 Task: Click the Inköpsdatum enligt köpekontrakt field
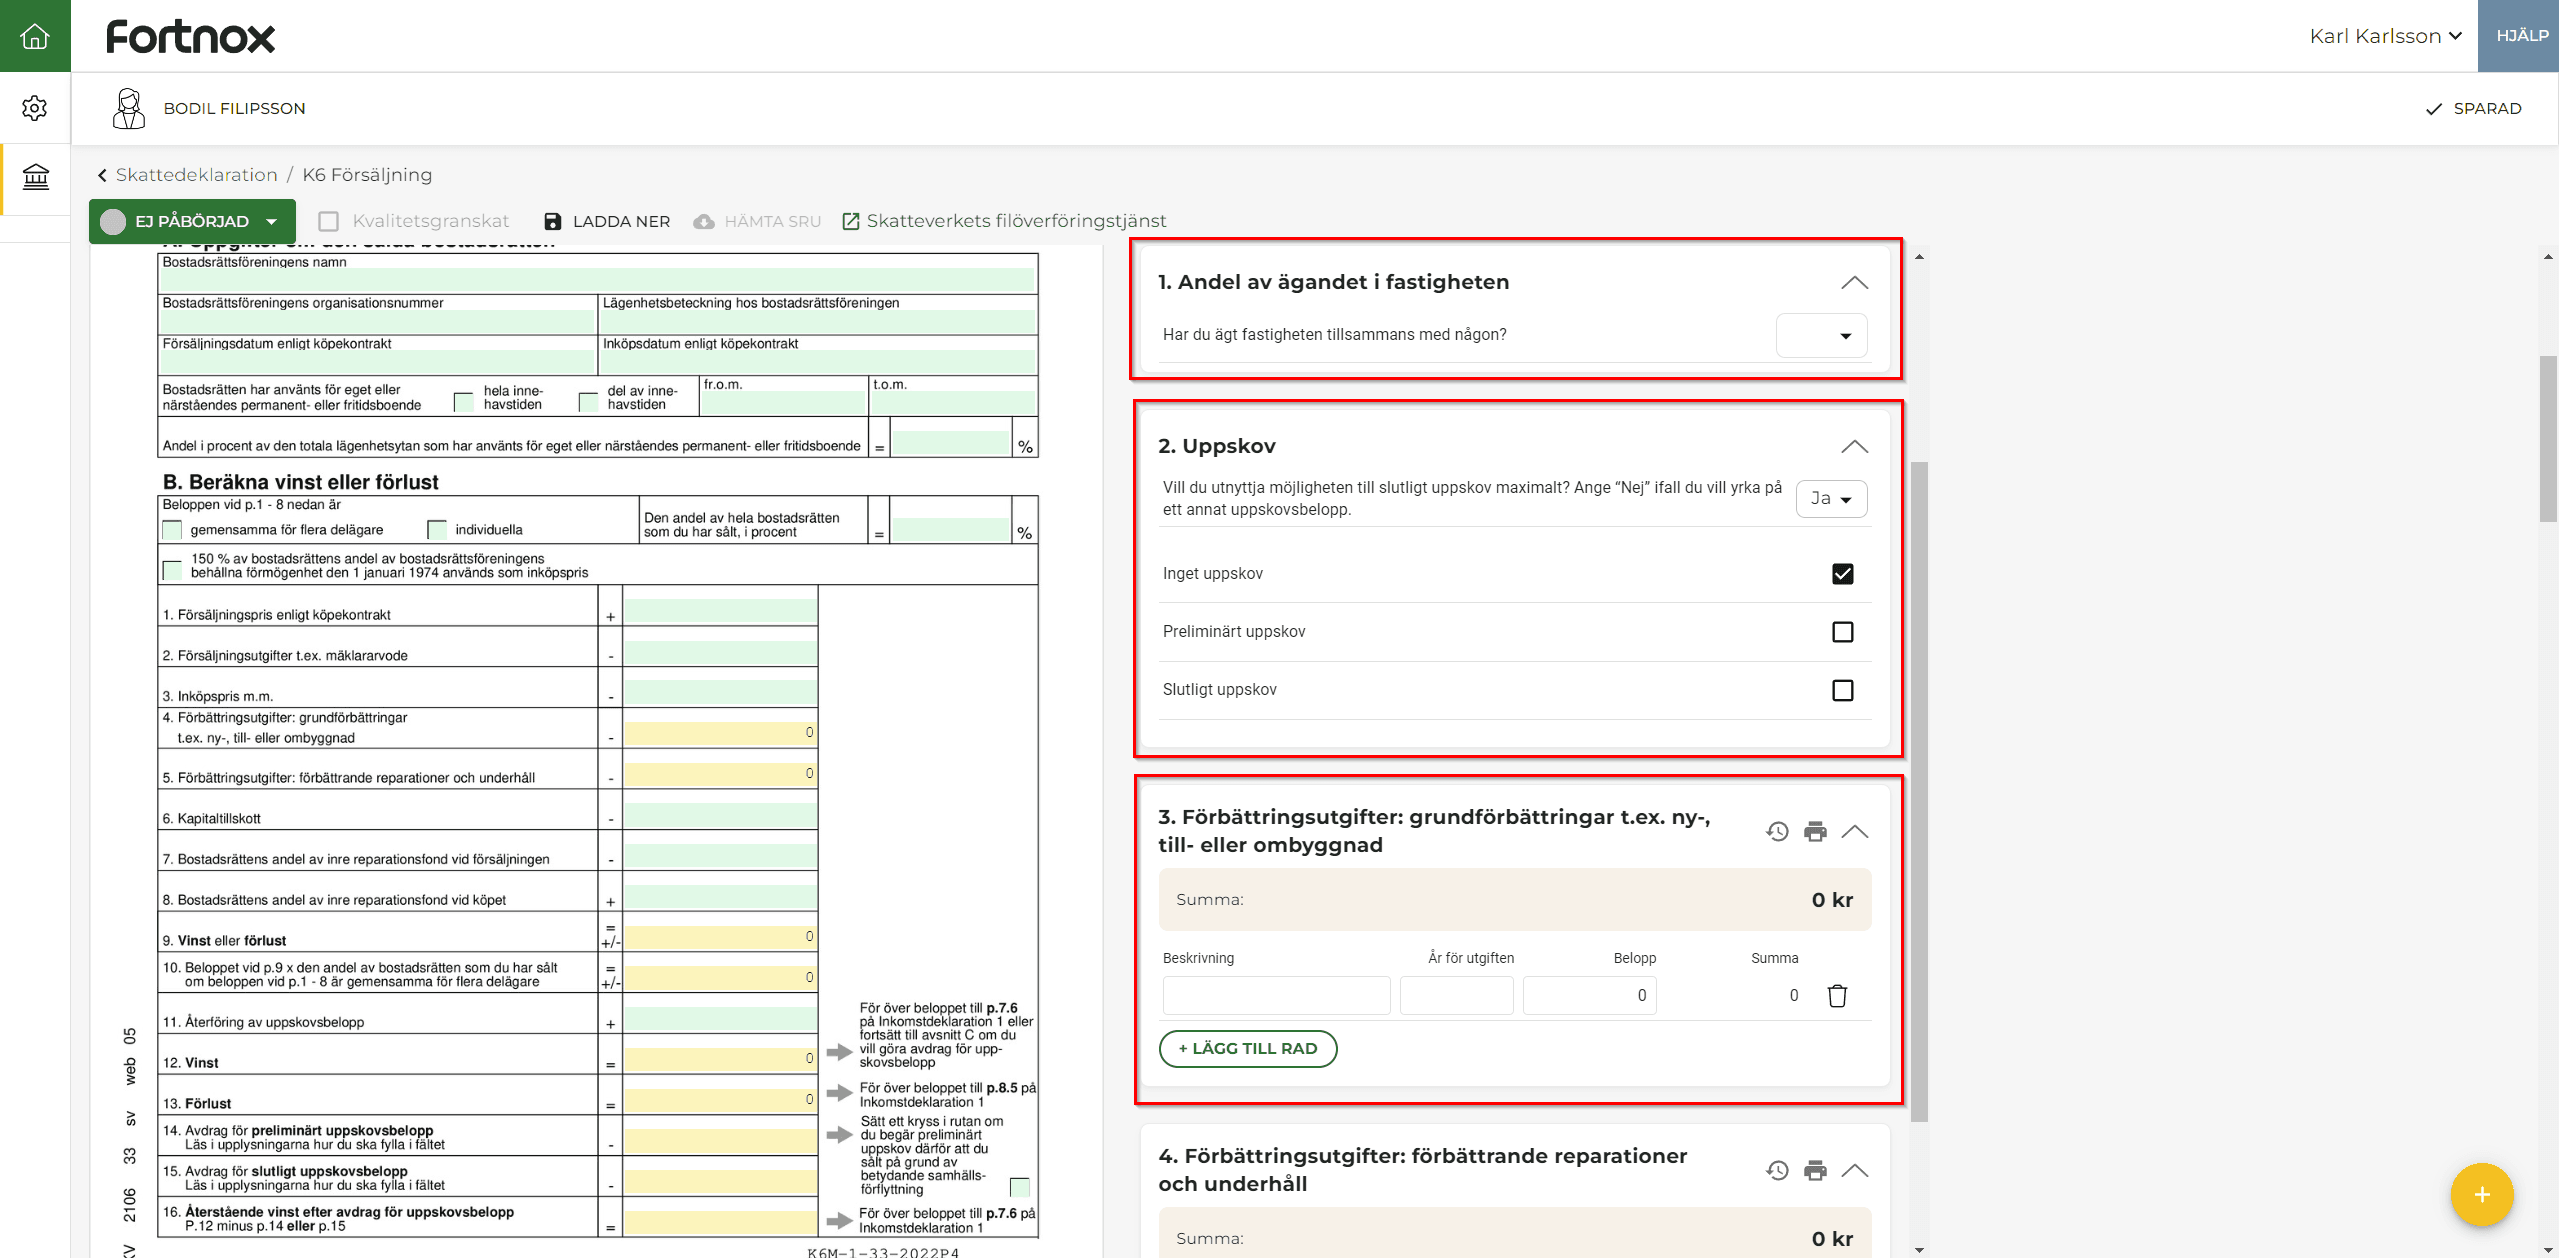point(817,361)
